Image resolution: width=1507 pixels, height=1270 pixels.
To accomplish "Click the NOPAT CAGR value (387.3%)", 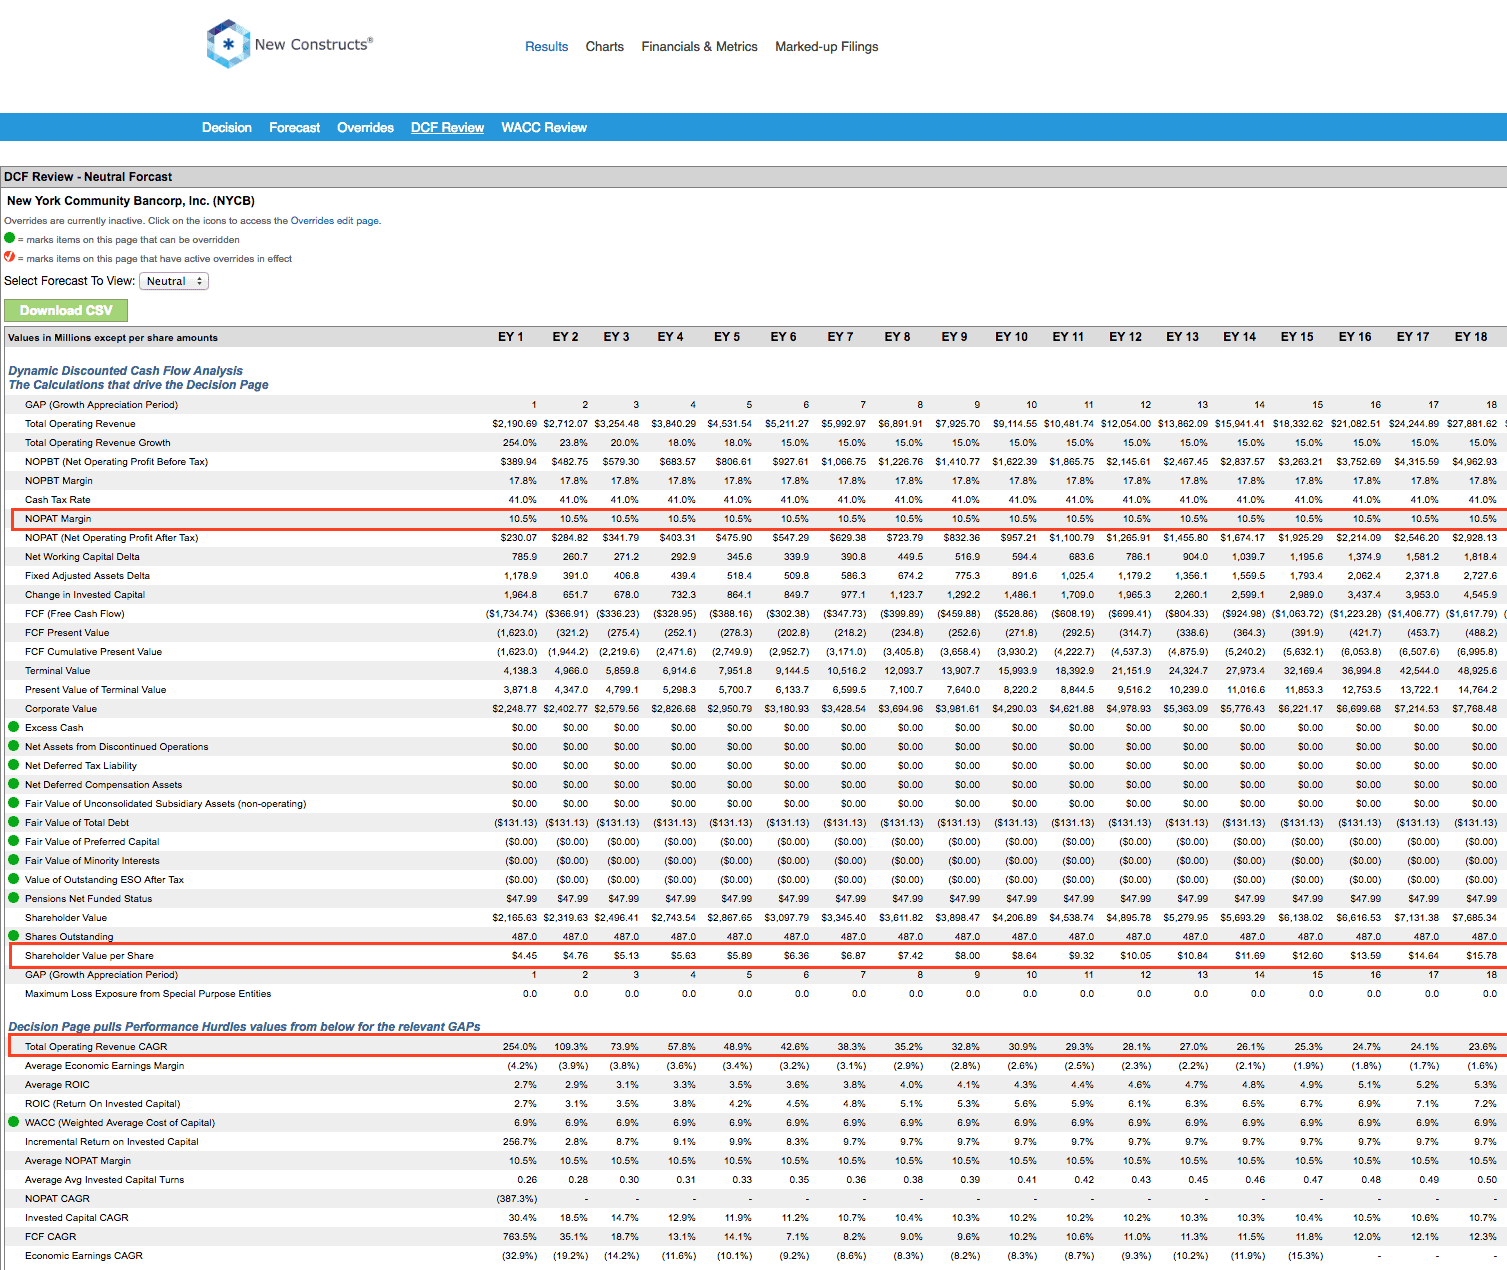I will coord(517,1199).
